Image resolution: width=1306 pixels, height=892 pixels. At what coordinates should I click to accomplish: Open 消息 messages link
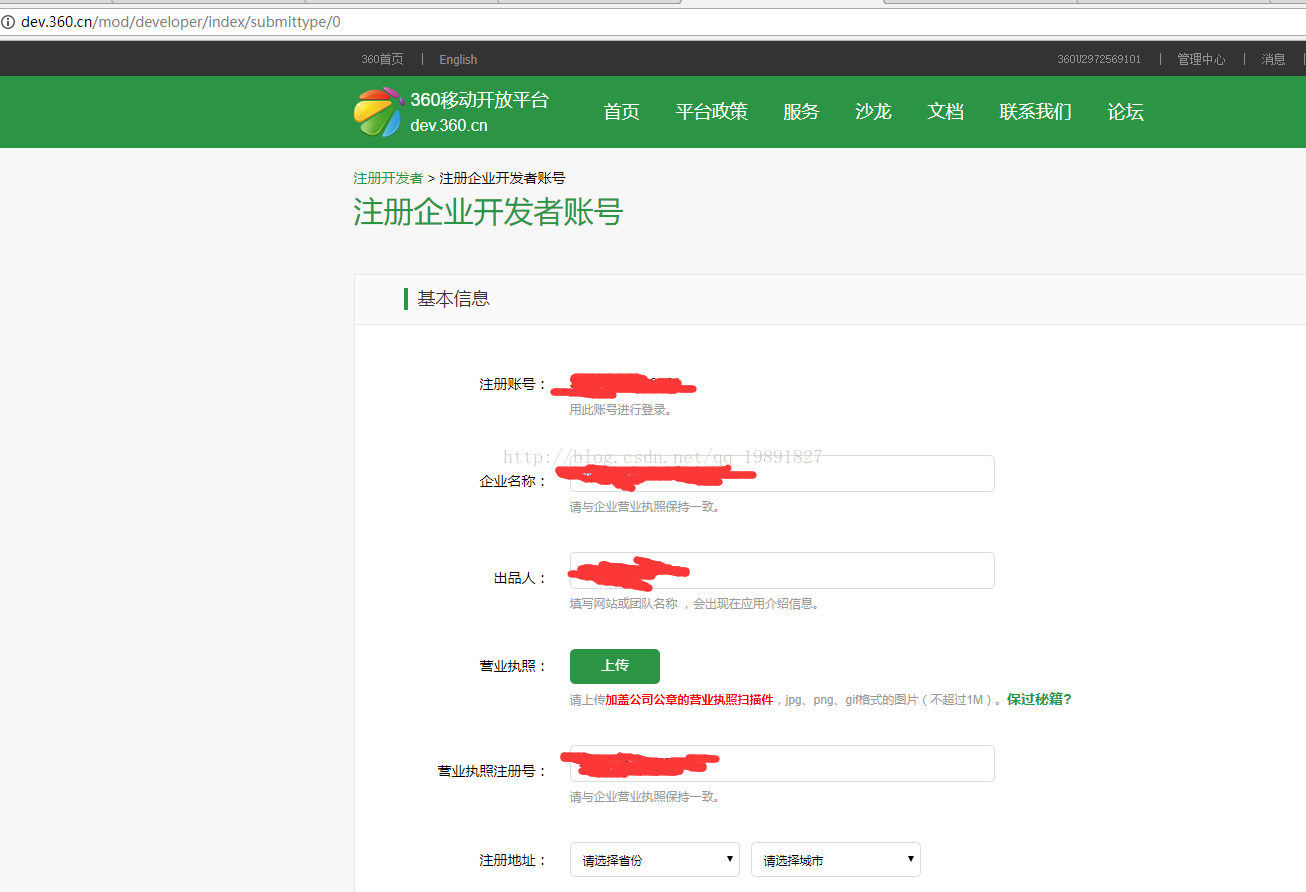(x=1273, y=59)
